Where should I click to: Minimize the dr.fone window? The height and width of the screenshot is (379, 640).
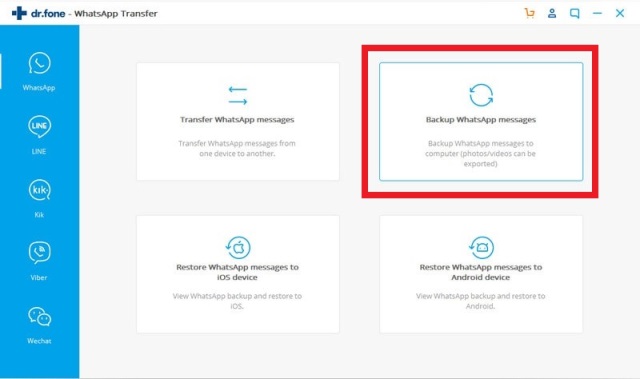tap(597, 13)
